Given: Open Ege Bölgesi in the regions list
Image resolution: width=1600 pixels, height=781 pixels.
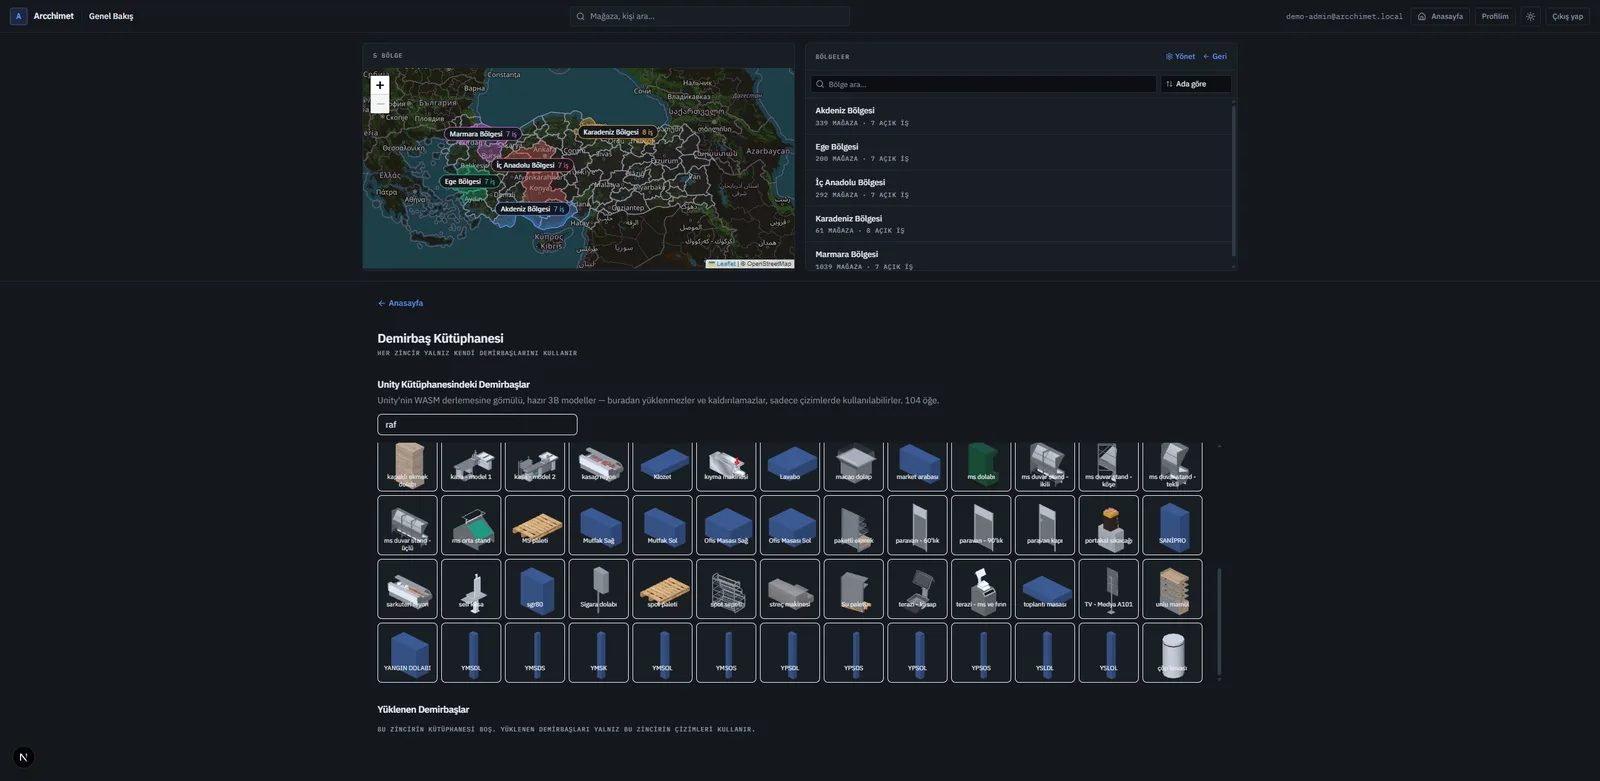Looking at the screenshot, I should click(1018, 152).
